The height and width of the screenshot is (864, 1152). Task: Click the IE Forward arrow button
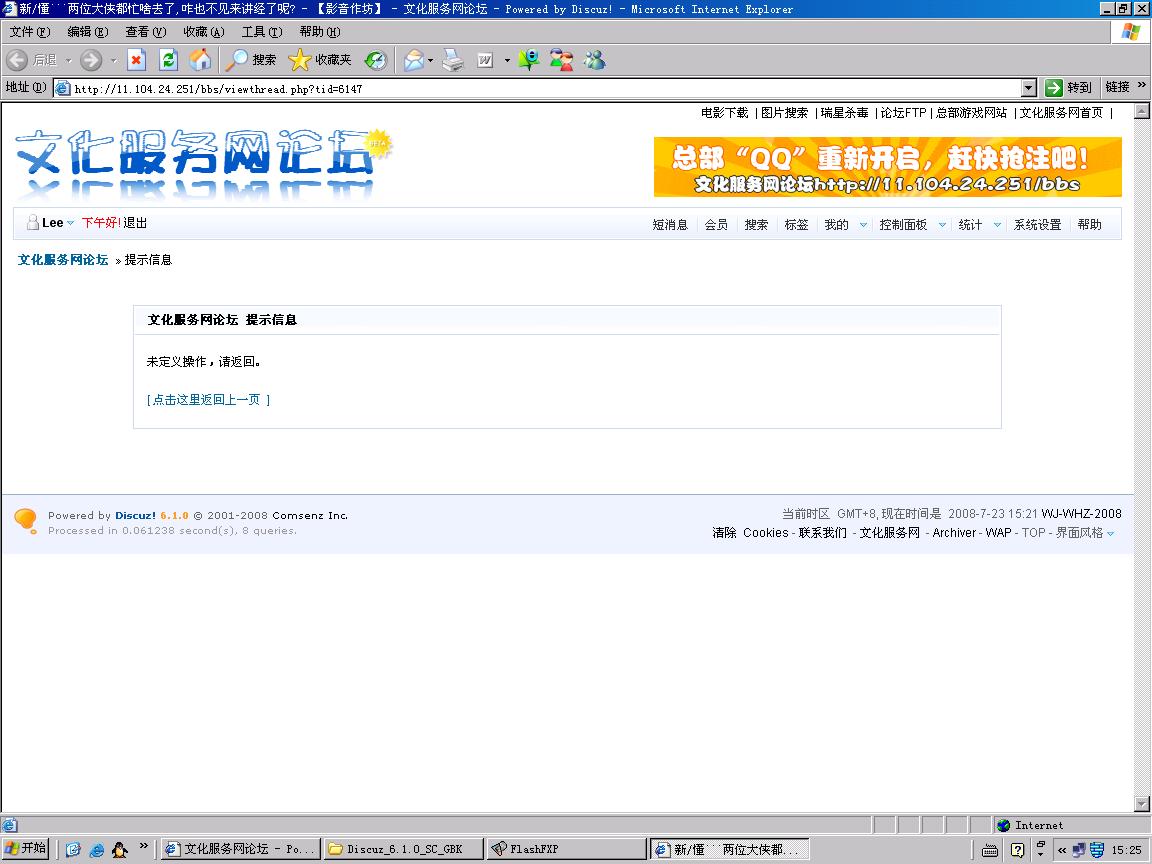click(91, 60)
